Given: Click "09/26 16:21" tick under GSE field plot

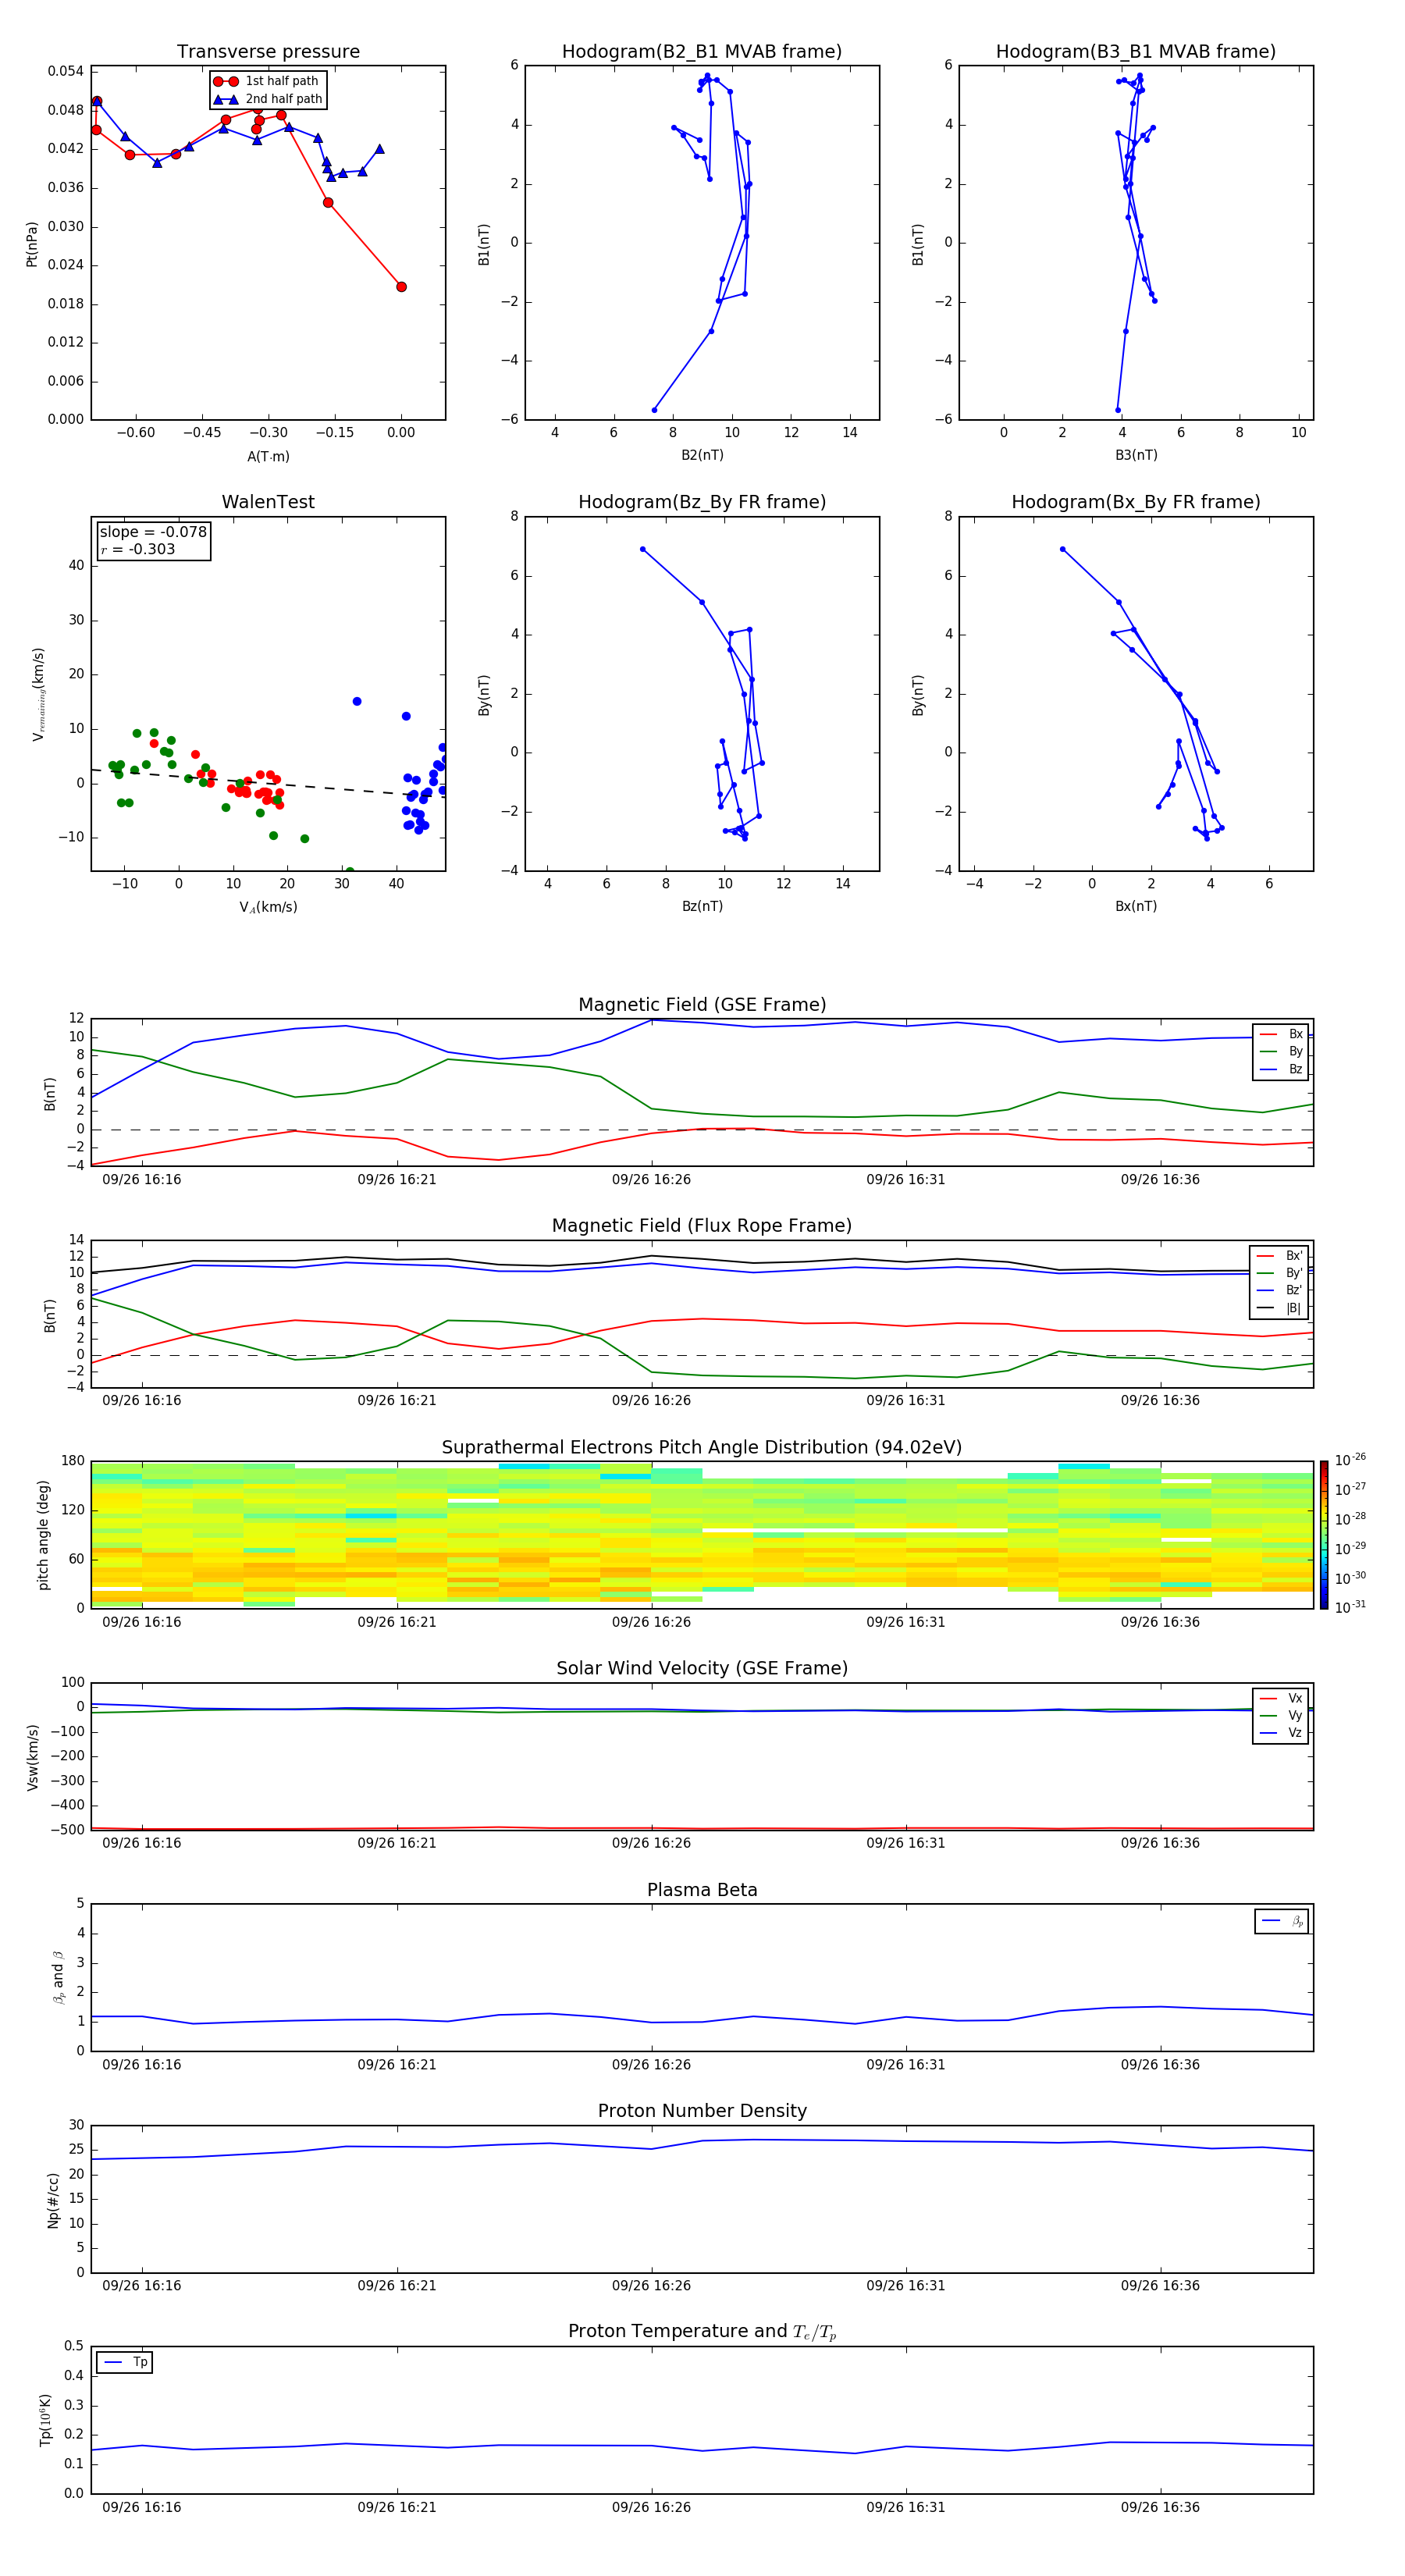Looking at the screenshot, I should (x=397, y=1180).
